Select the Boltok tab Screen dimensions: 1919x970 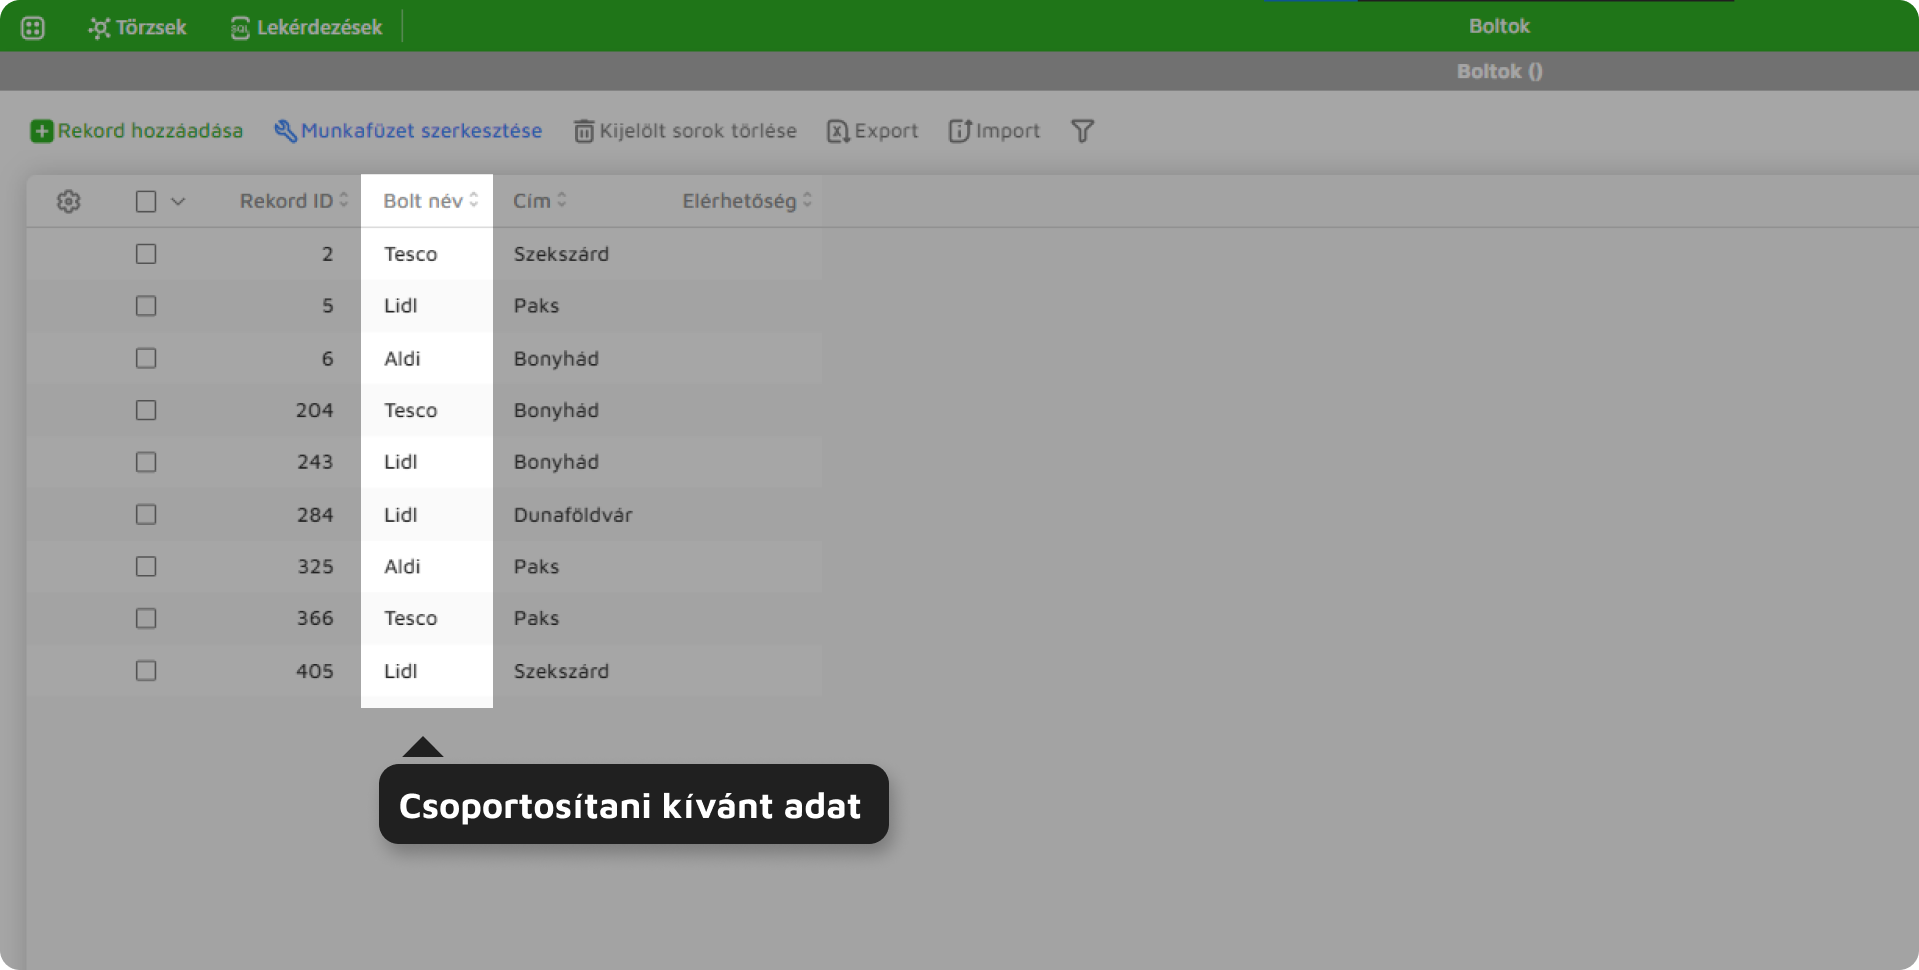pyautogui.click(x=1498, y=26)
